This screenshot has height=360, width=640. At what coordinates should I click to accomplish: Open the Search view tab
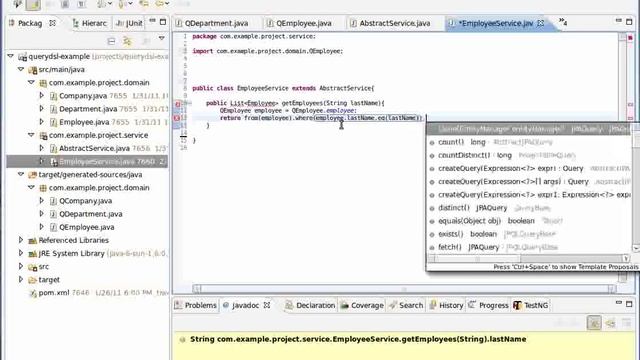click(406, 305)
